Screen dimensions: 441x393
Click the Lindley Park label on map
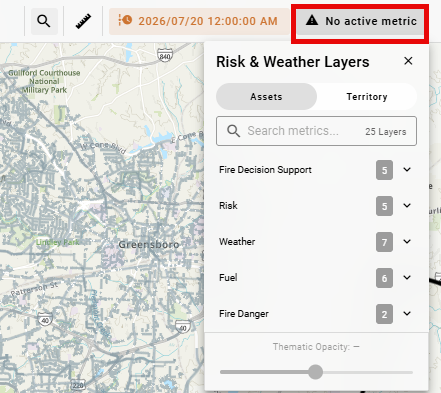coord(58,242)
